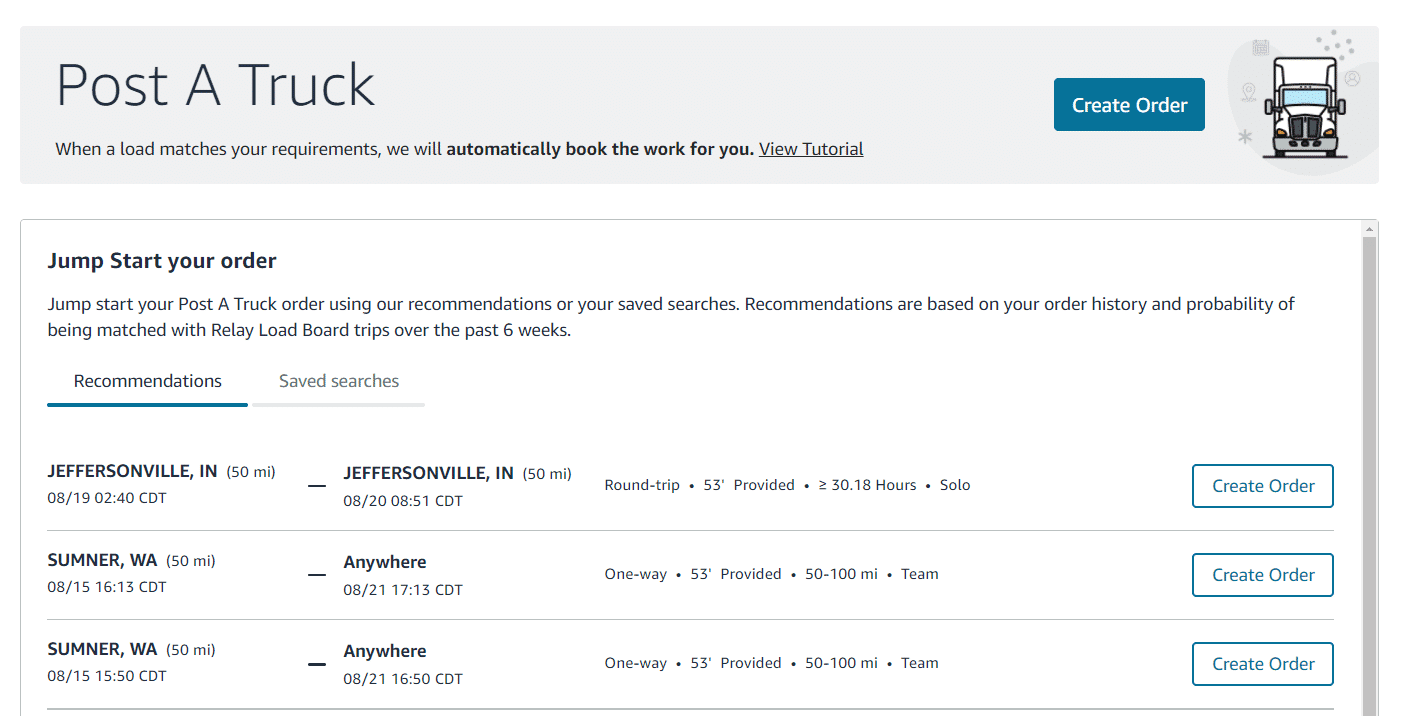Open the View Tutorial link
This screenshot has height=716, width=1401.
coord(811,149)
